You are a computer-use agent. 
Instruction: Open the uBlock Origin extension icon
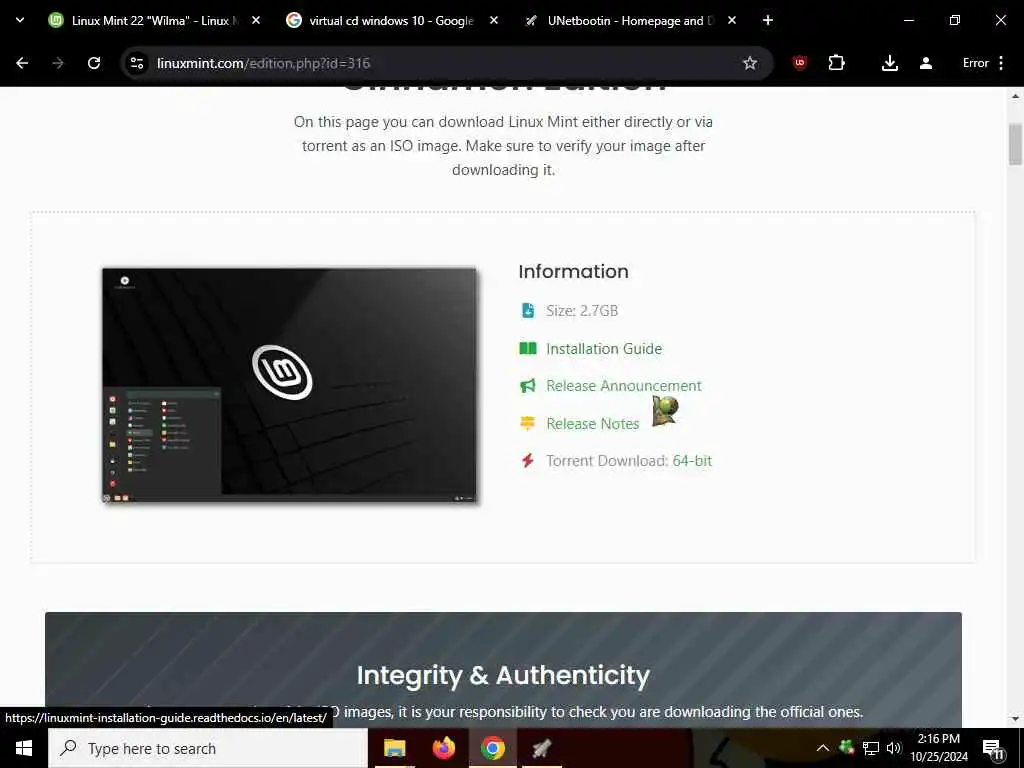click(x=799, y=63)
